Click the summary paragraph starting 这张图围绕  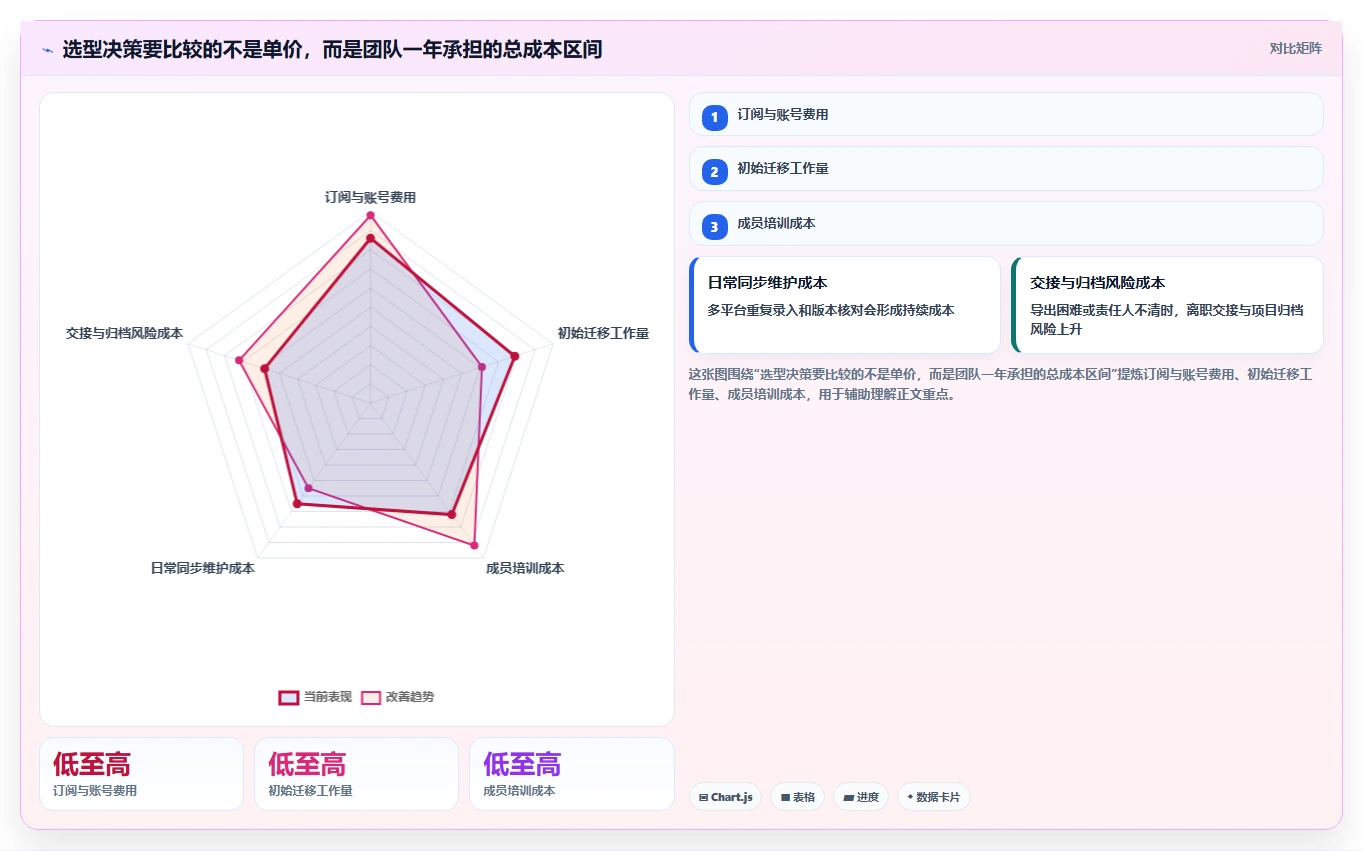click(1000, 384)
